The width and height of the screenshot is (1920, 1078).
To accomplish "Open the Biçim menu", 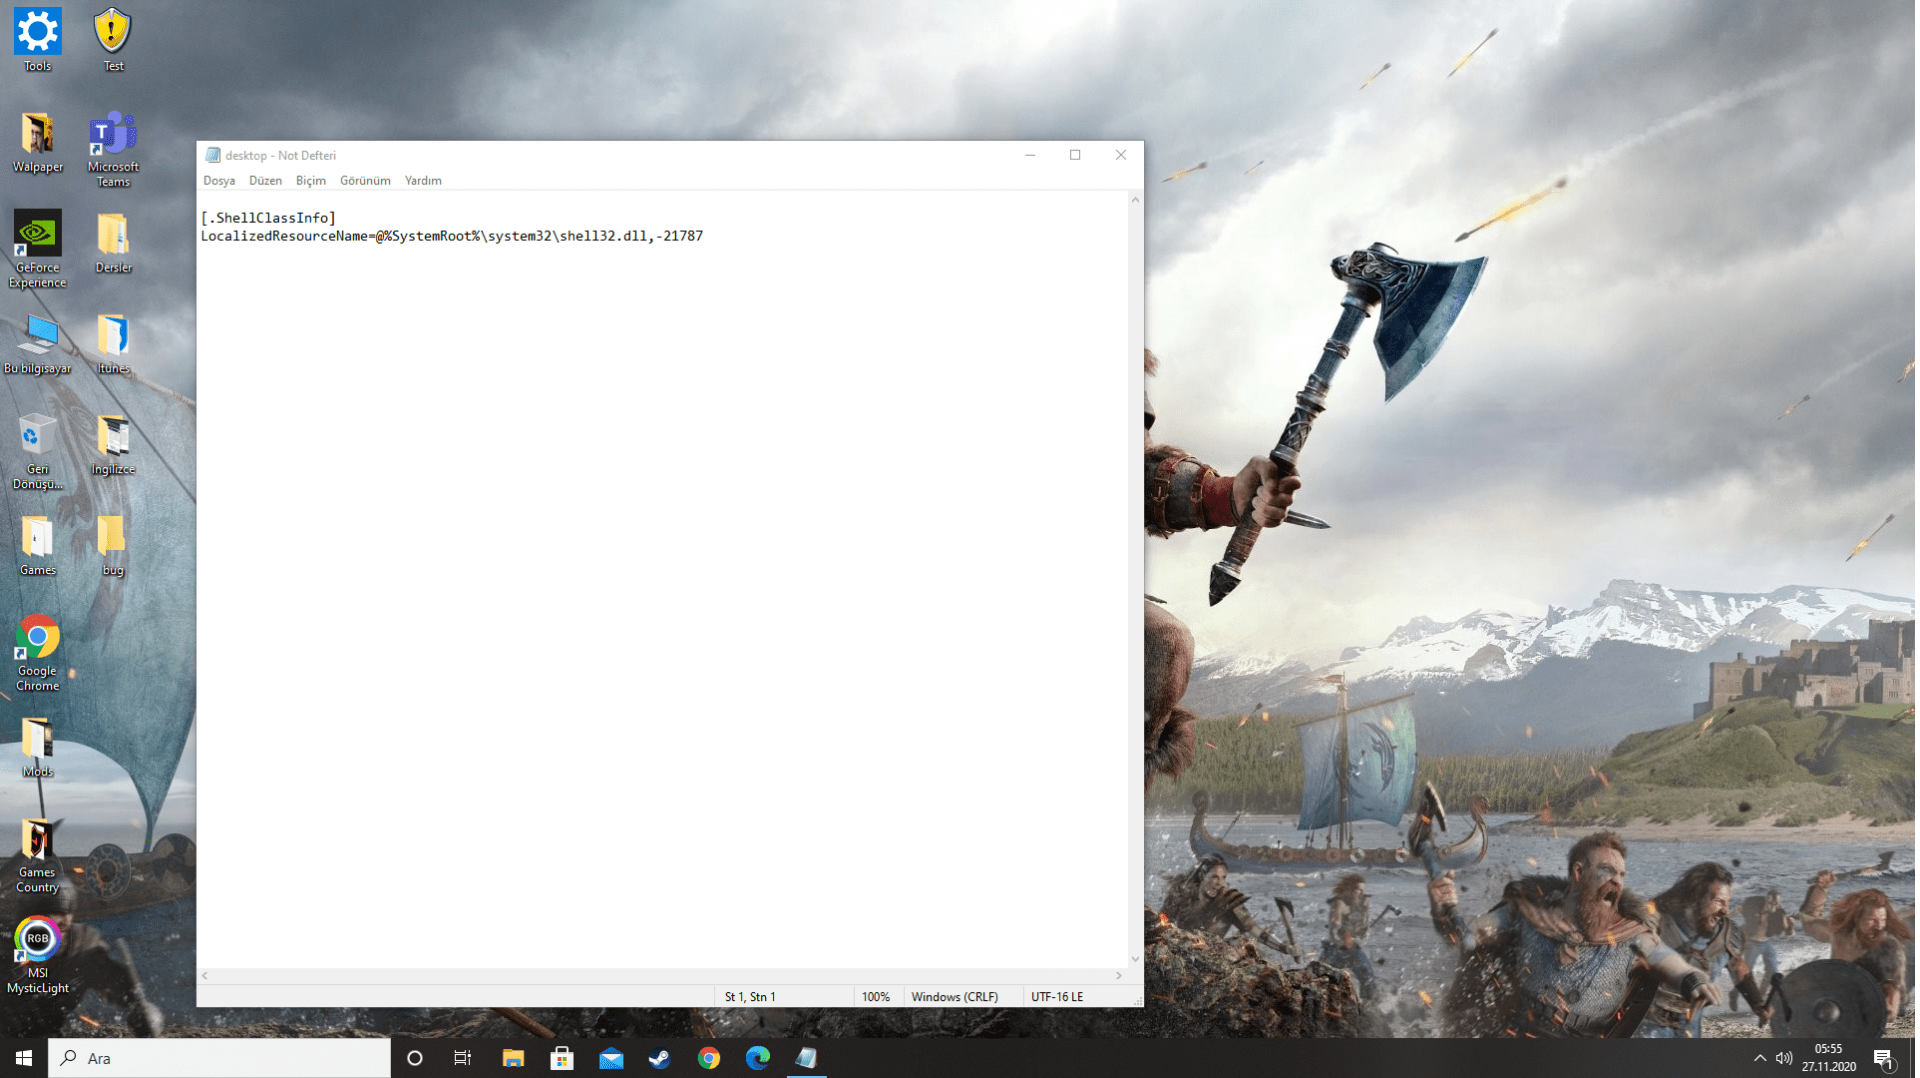I will pos(311,181).
